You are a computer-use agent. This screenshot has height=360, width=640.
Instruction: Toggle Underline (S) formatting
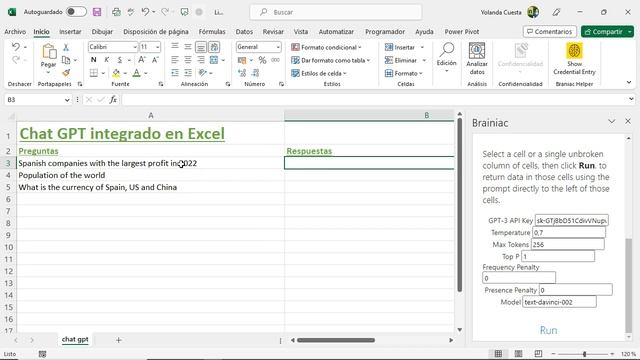[120, 60]
